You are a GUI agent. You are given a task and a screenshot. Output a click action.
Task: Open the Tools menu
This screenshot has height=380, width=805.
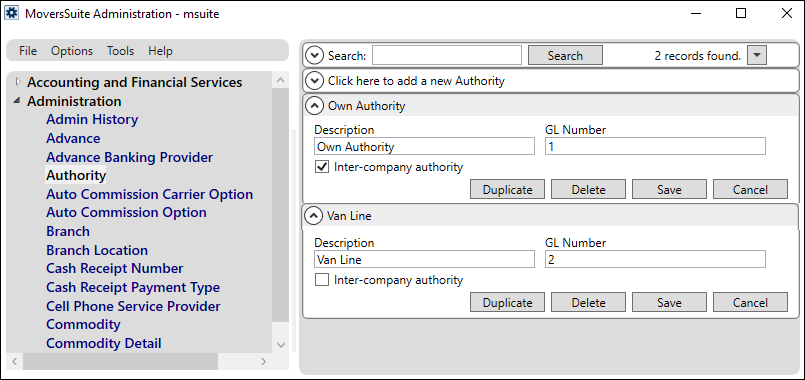[x=121, y=51]
